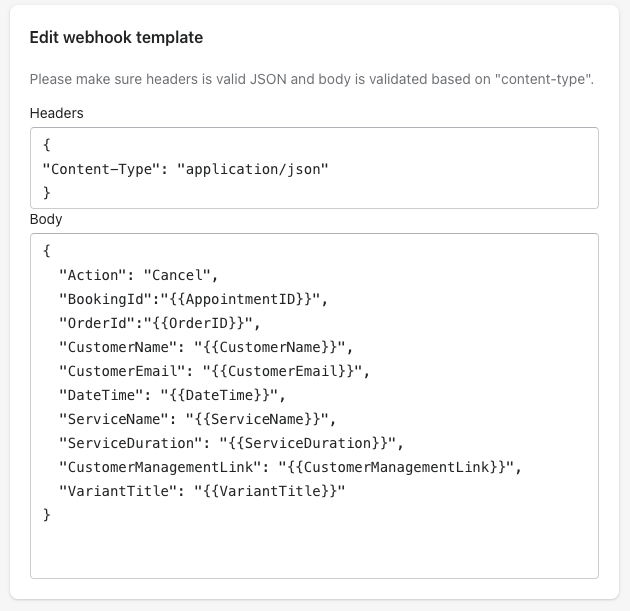Screen dimensions: 630x611
Task: Click the Headers text area
Action: coord(314,168)
